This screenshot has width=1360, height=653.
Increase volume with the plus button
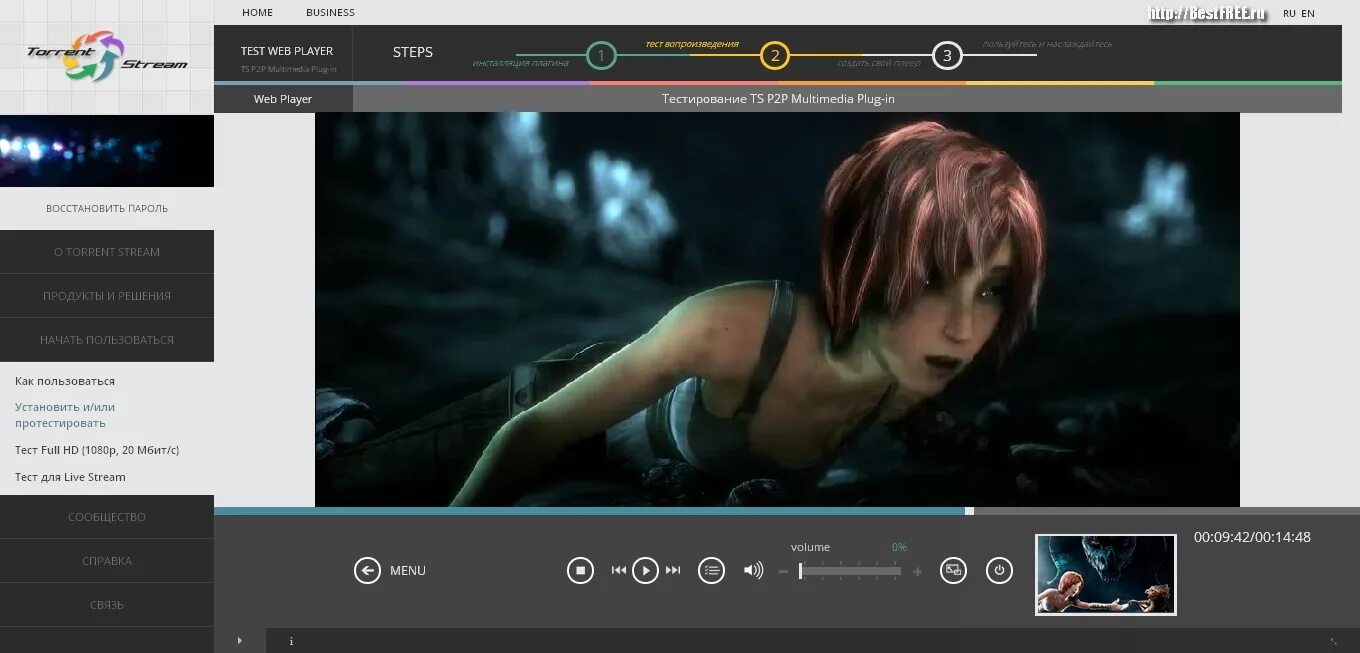[x=917, y=572]
